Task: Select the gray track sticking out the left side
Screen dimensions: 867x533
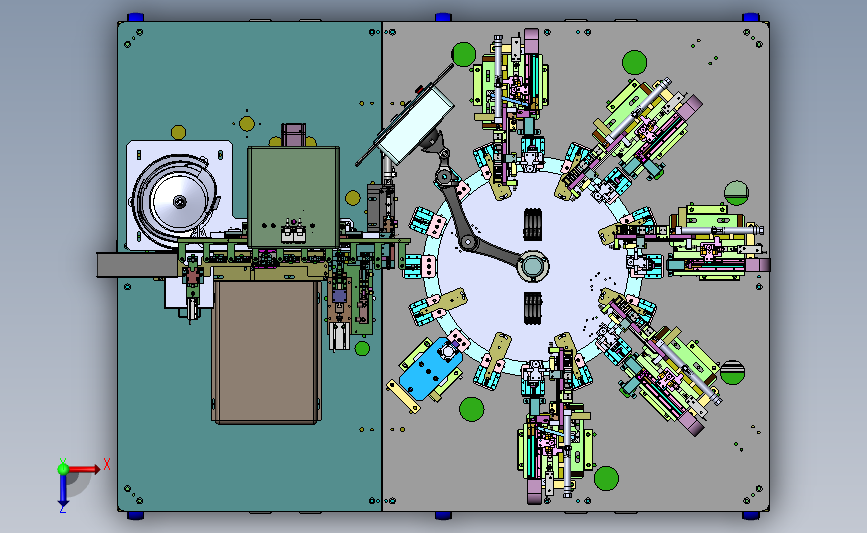Action: (137, 265)
